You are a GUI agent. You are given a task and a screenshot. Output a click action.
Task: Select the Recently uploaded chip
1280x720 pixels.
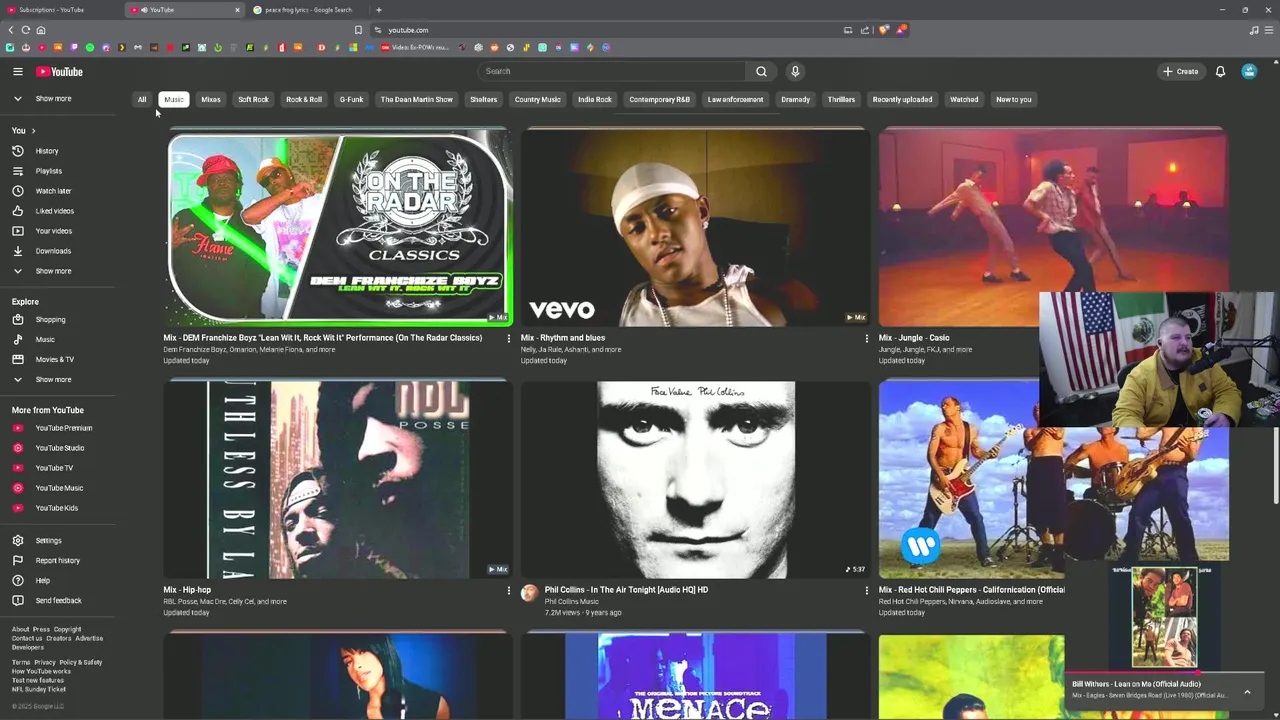(x=902, y=99)
